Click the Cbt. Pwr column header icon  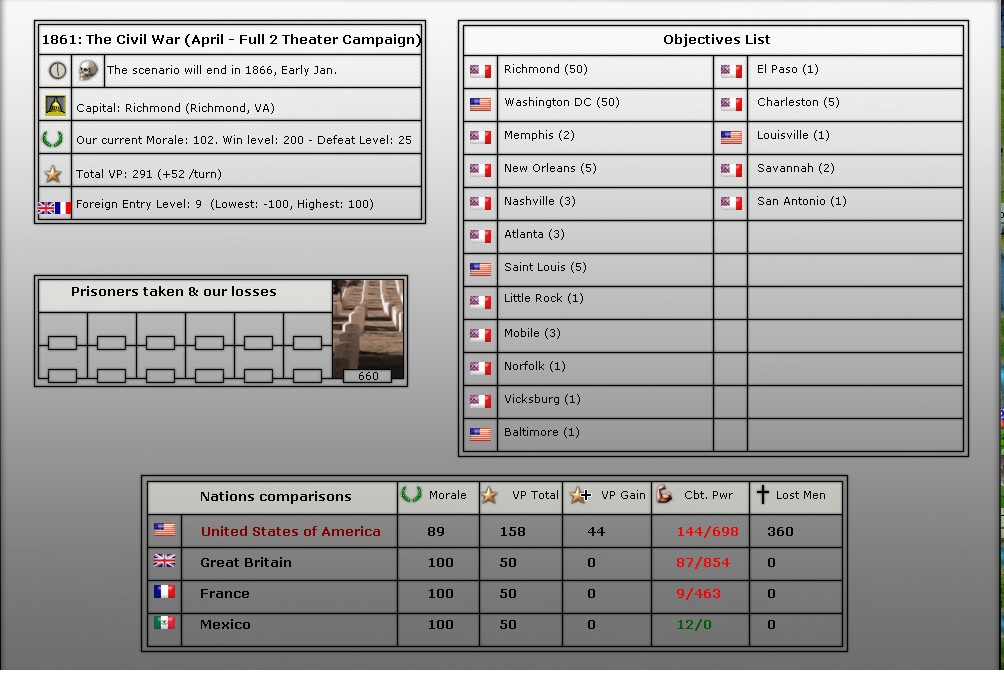tap(664, 495)
